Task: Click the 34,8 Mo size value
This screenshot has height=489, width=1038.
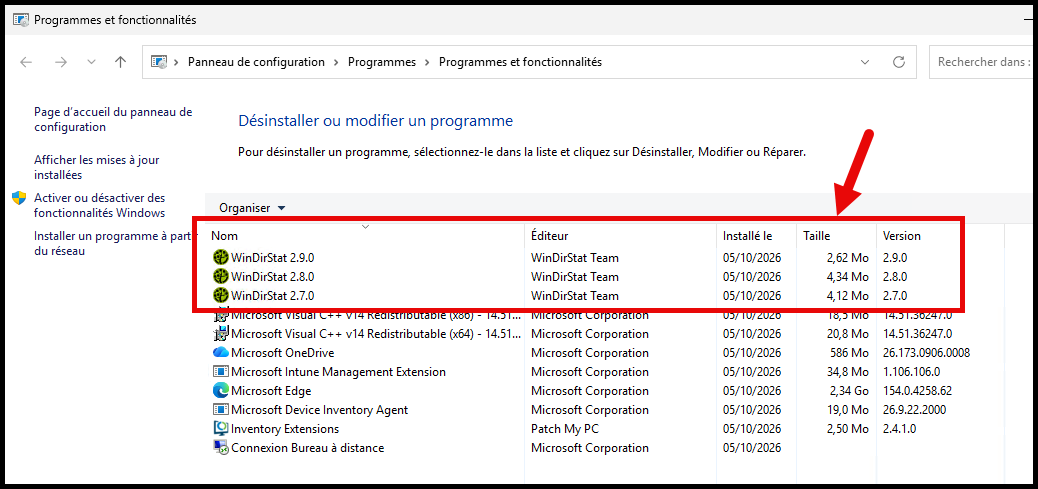Action: pos(847,372)
